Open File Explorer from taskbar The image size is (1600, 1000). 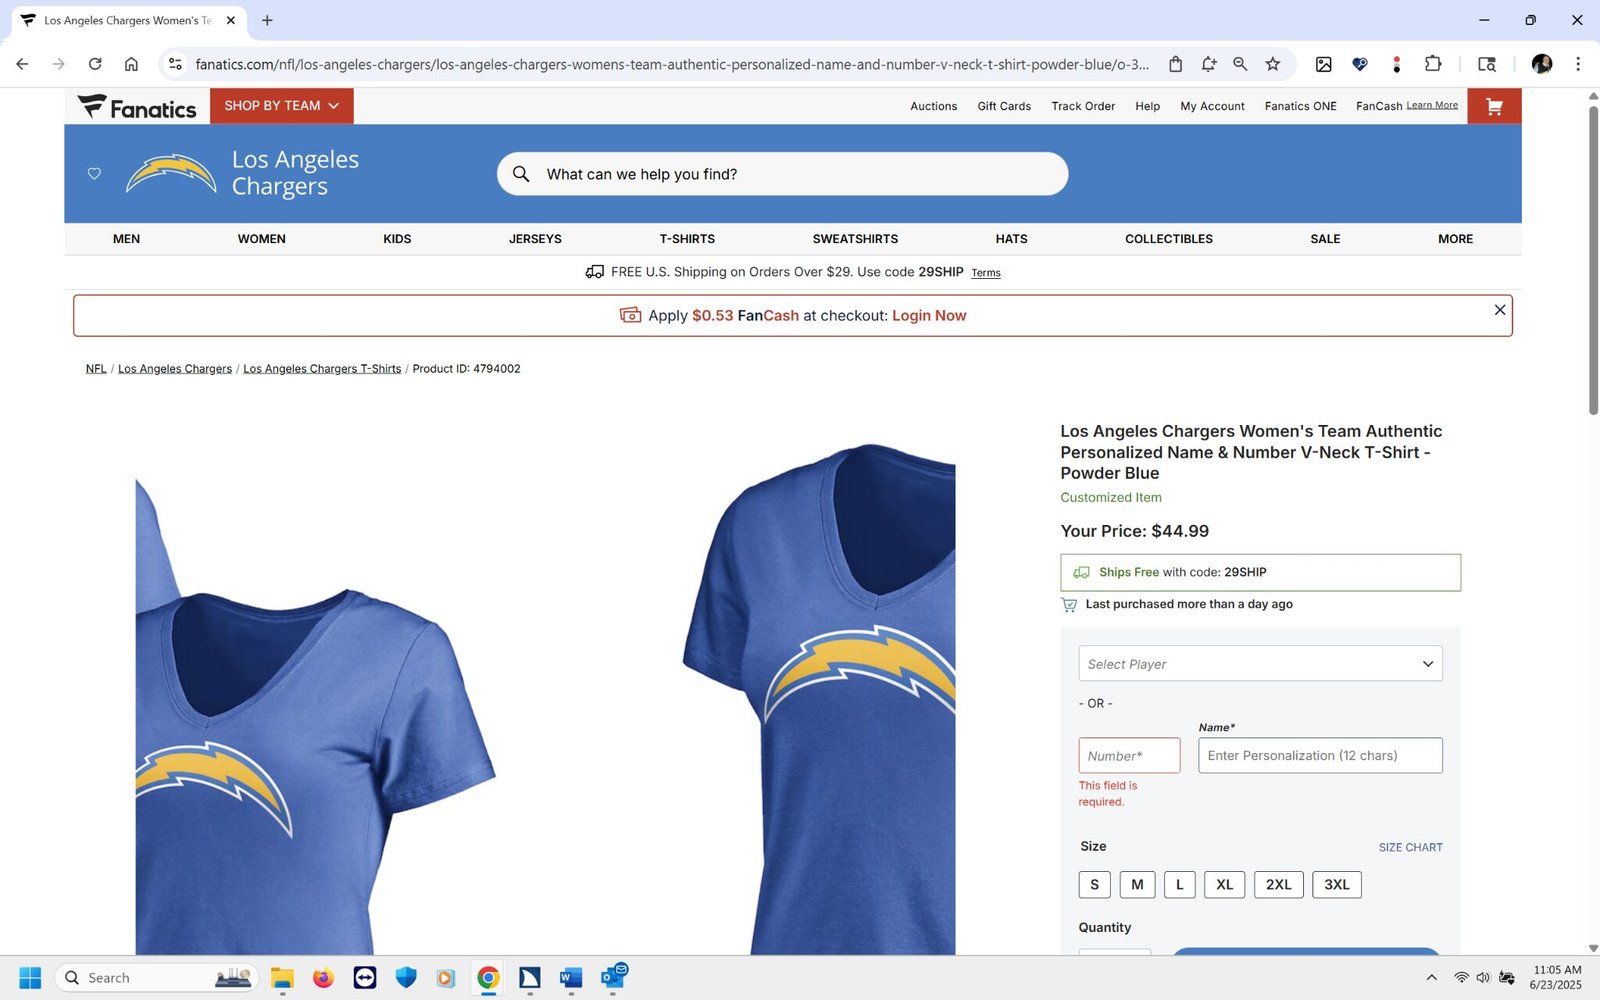point(282,977)
